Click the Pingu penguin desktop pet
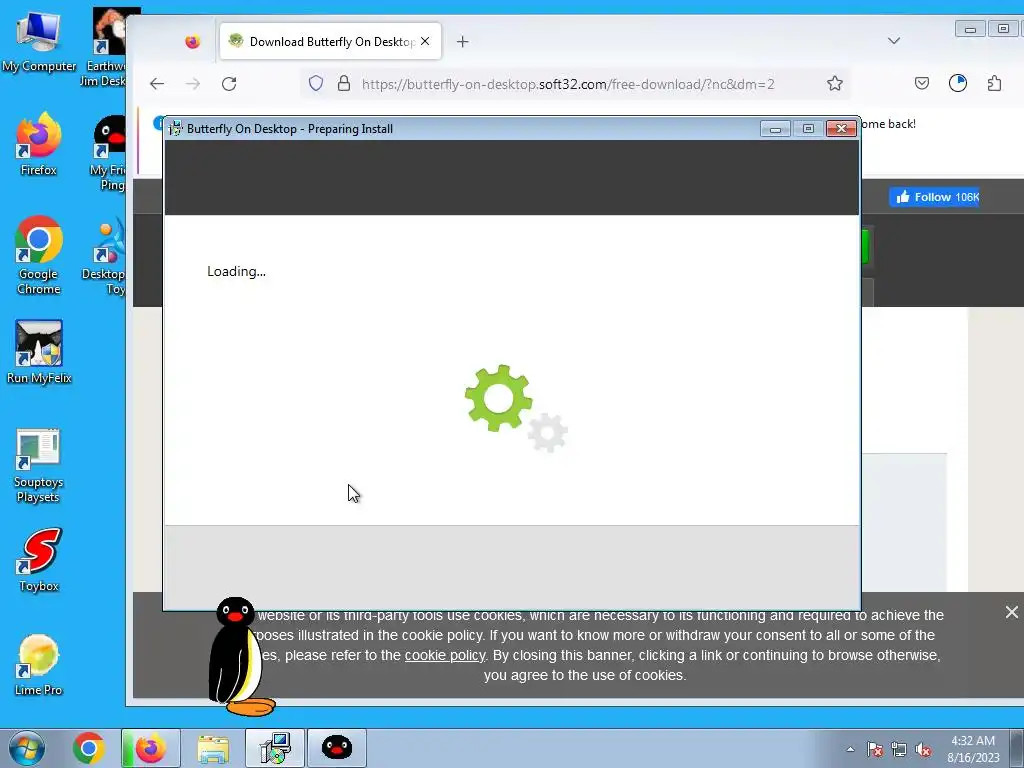 point(238,656)
